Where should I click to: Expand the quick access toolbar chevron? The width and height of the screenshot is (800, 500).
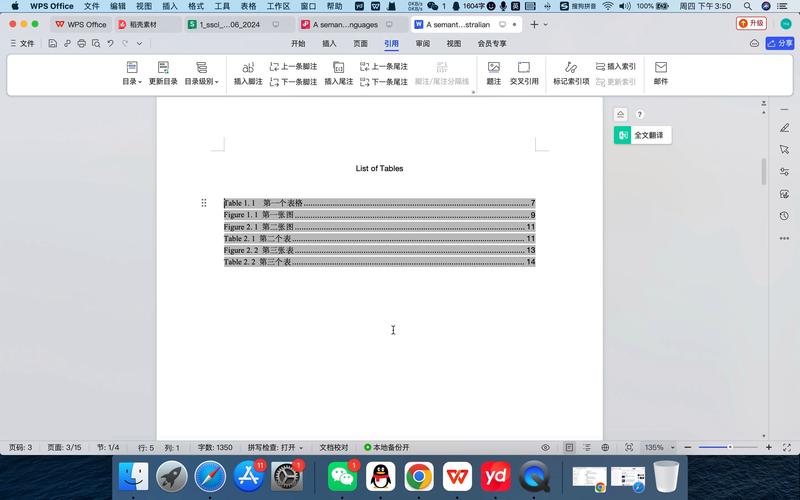[x=139, y=43]
